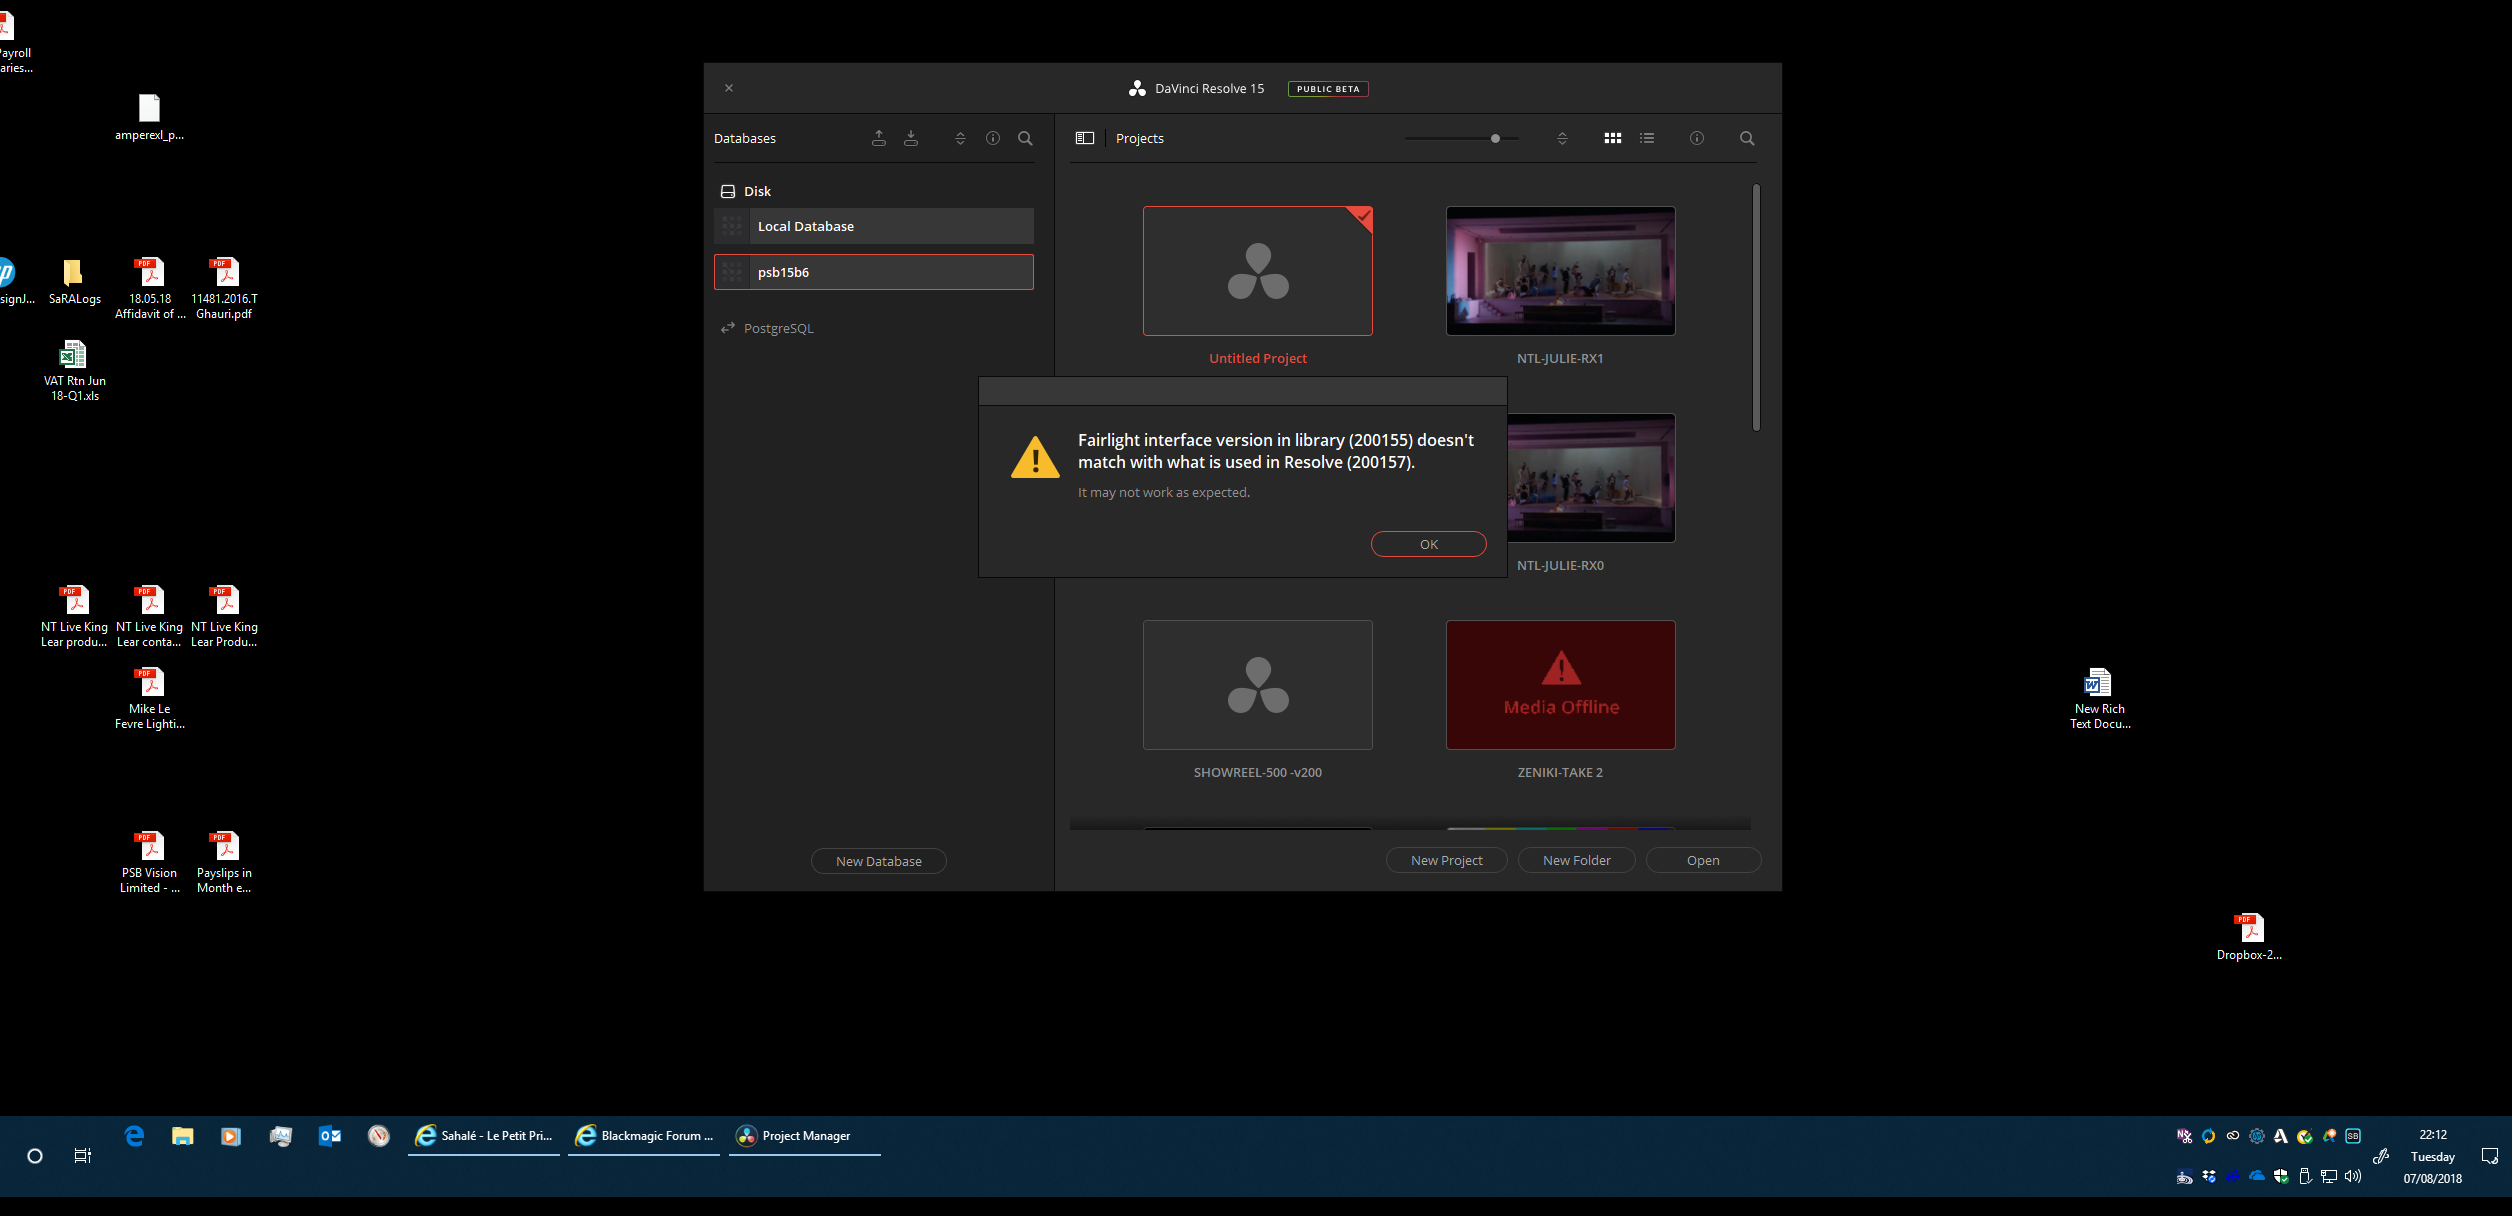Click the DaVinci Resolve logo in title bar
Screen dimensions: 2512x1216
click(x=1137, y=88)
